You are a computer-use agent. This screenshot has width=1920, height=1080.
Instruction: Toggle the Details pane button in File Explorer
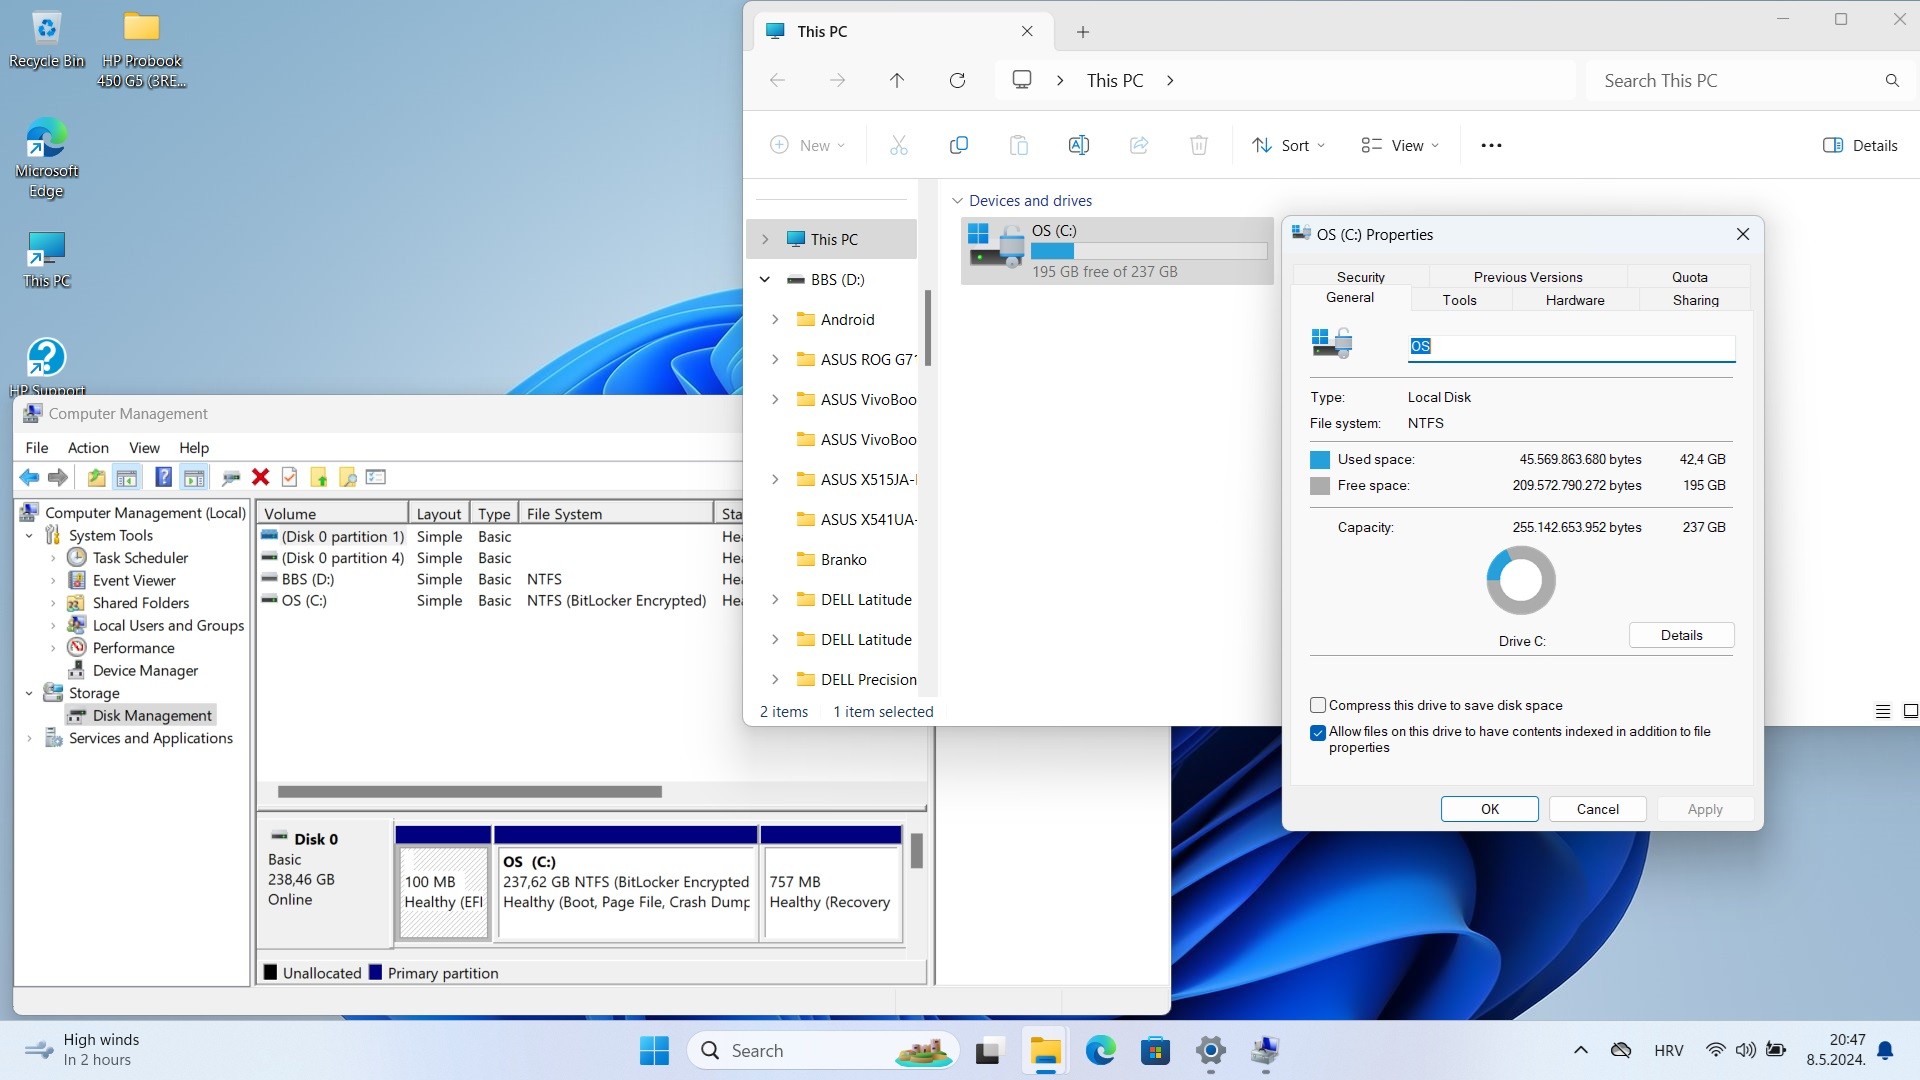(x=1861, y=145)
